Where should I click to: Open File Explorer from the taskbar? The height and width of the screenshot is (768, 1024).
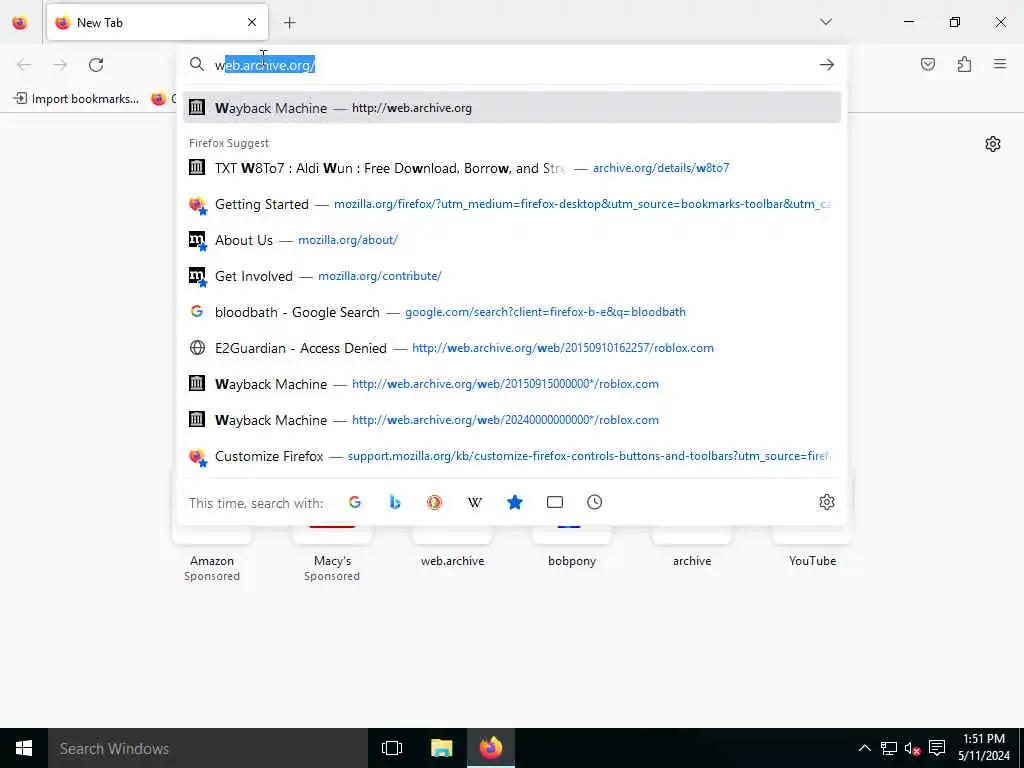point(441,748)
